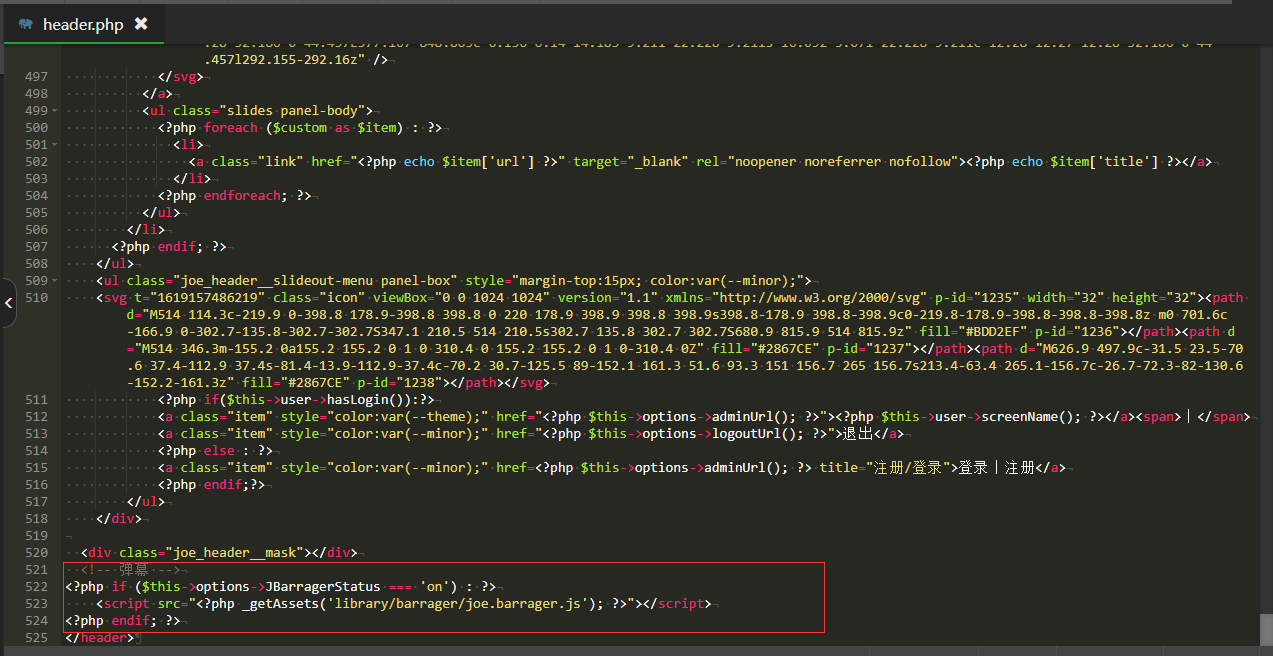Click the foreach keyword on line 500
This screenshot has height=656, width=1273.
[230, 127]
